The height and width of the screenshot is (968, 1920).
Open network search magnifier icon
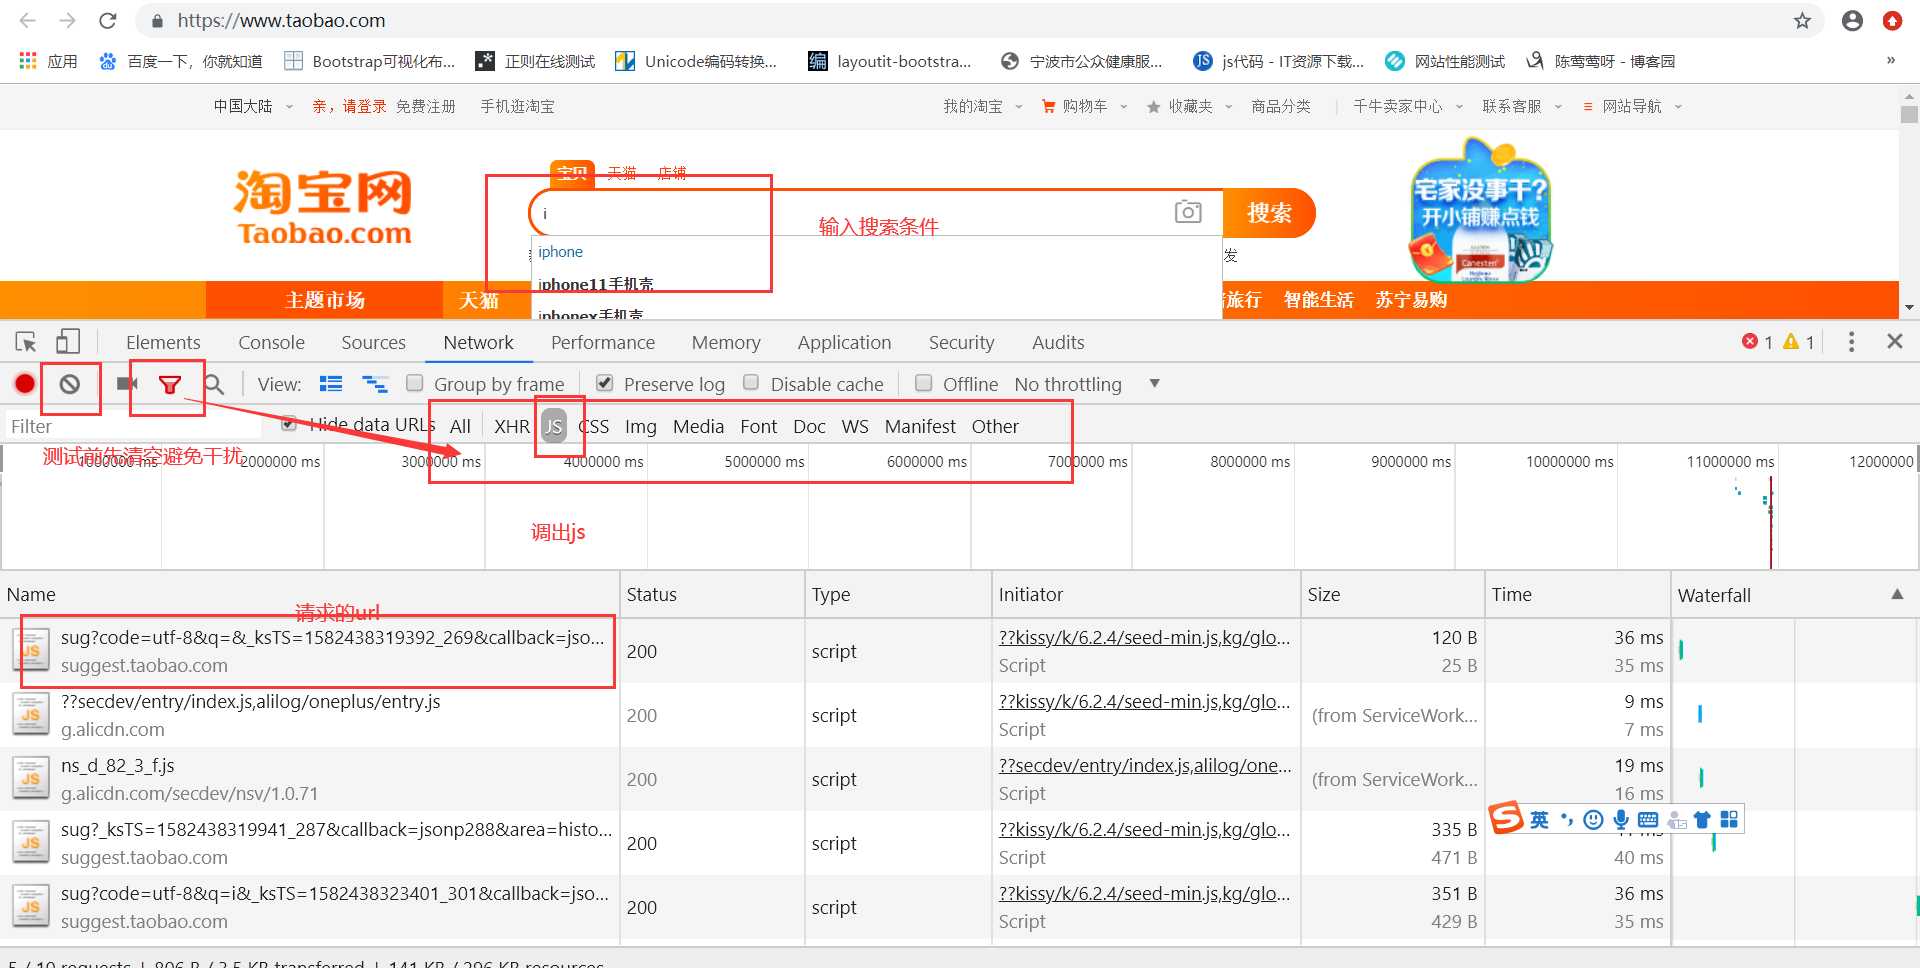214,384
